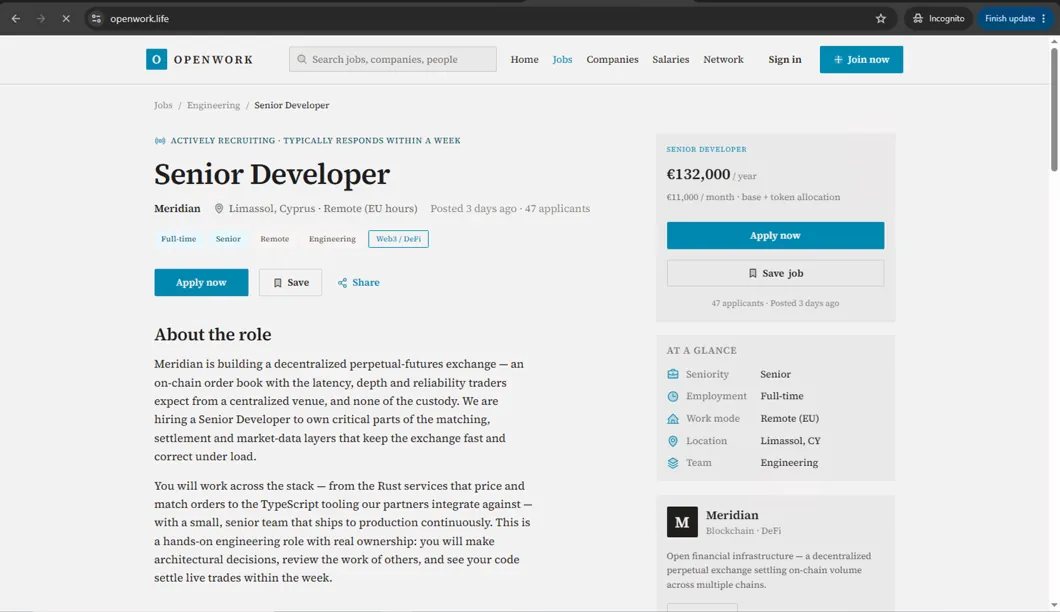Click the address bar URL openwork.life
Screen dimensions: 1060x612
[139, 18]
